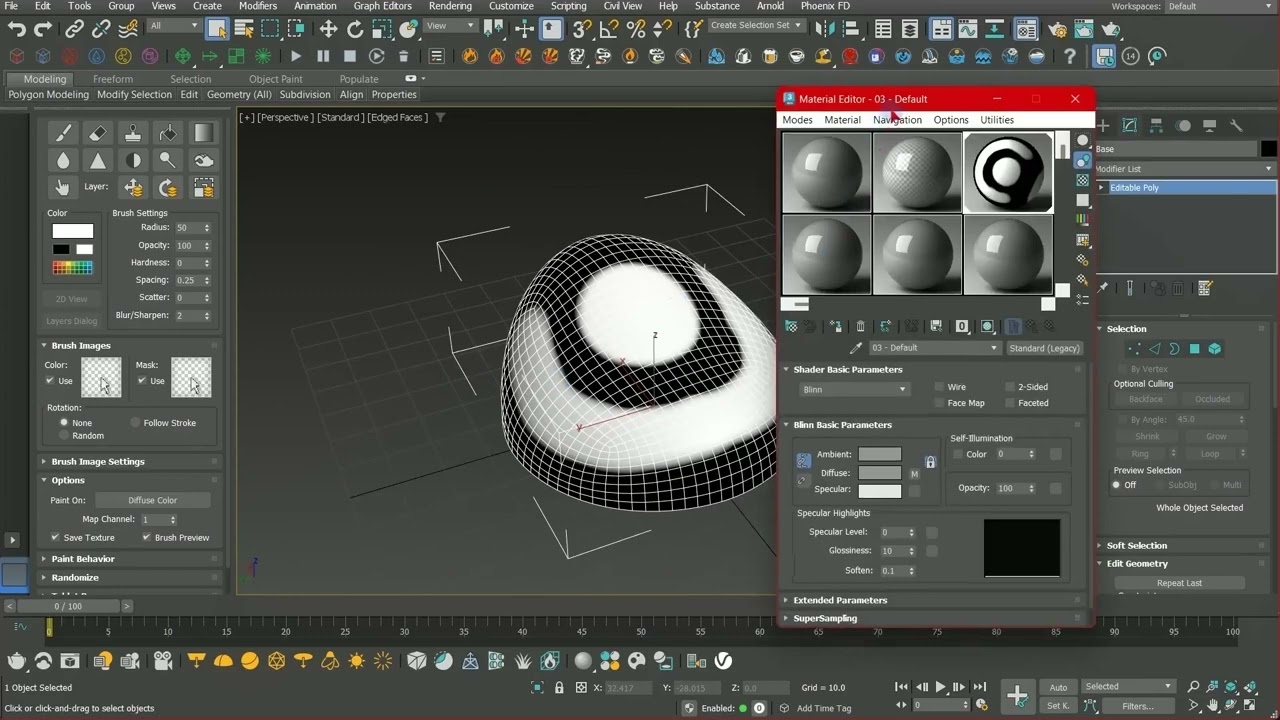
Task: Click the Select and Link chain icon
Action: [74, 29]
